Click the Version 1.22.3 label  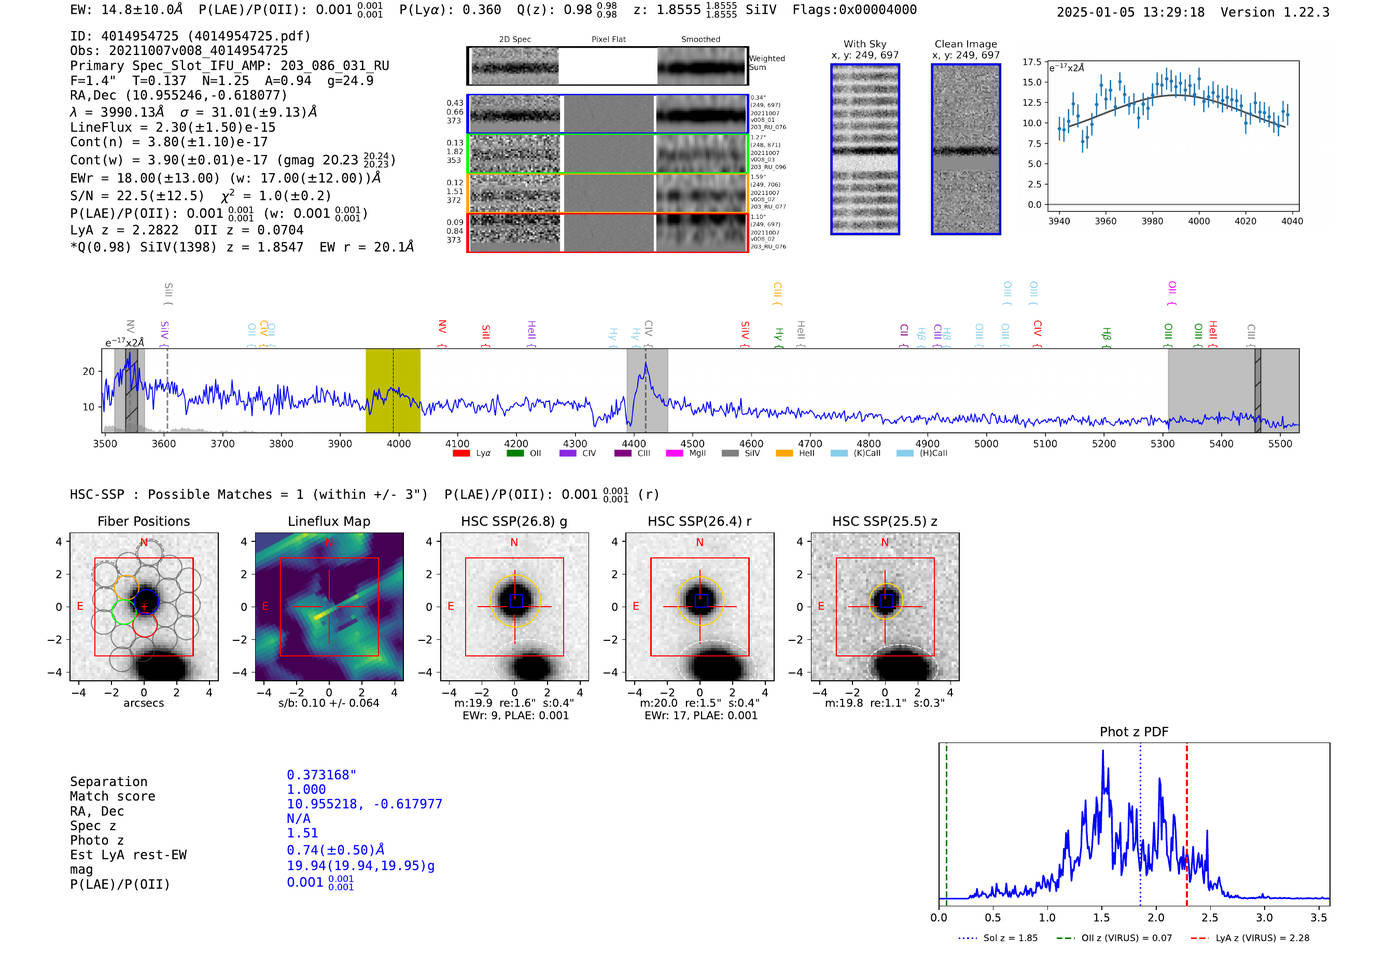pyautogui.click(x=1275, y=12)
